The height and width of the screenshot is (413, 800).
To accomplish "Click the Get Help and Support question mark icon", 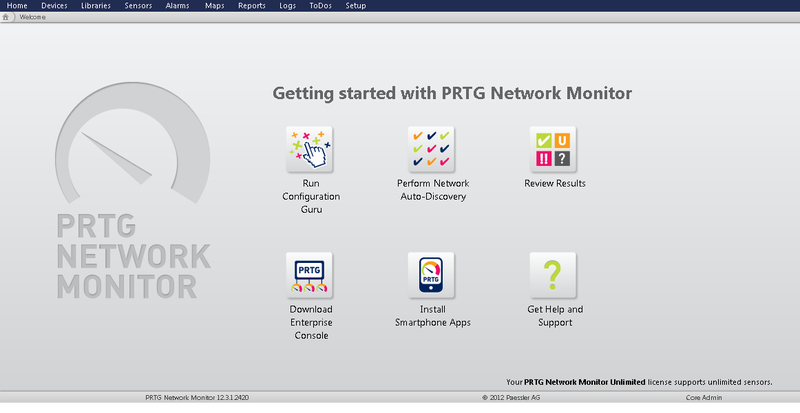I will pos(553,275).
